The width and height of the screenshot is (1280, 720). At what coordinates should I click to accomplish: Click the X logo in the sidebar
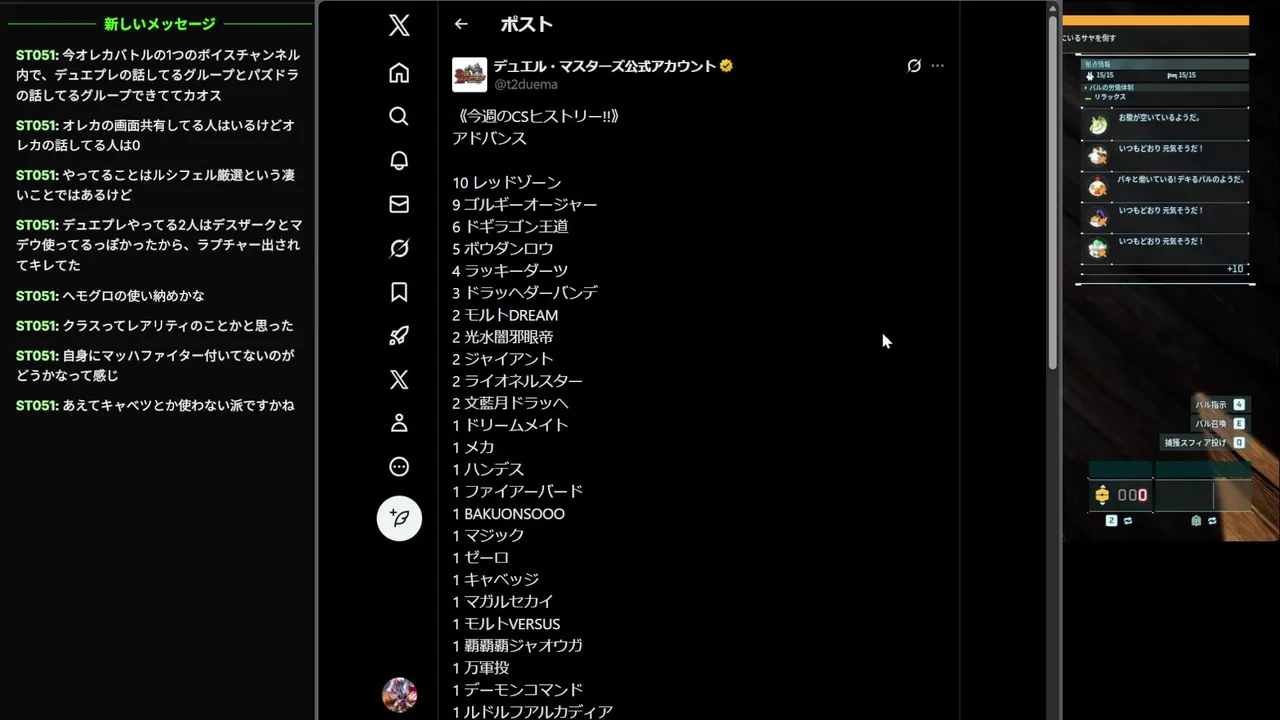coord(399,26)
